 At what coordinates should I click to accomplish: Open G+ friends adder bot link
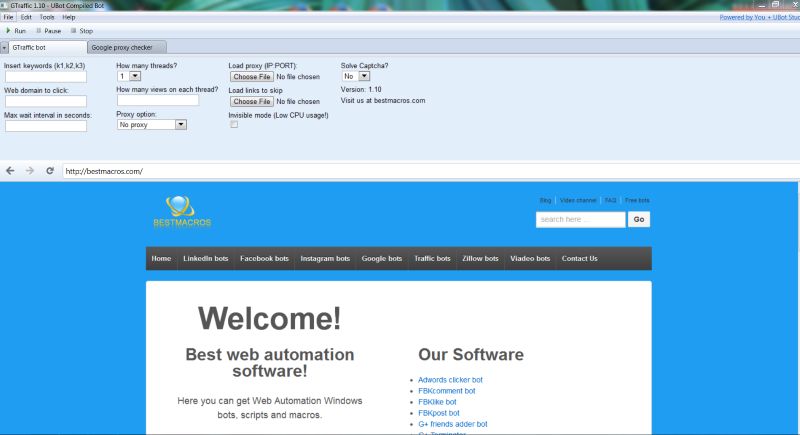453,424
